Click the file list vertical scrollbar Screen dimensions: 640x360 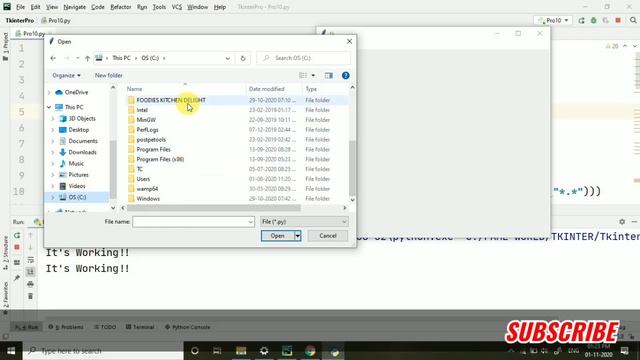click(352, 168)
